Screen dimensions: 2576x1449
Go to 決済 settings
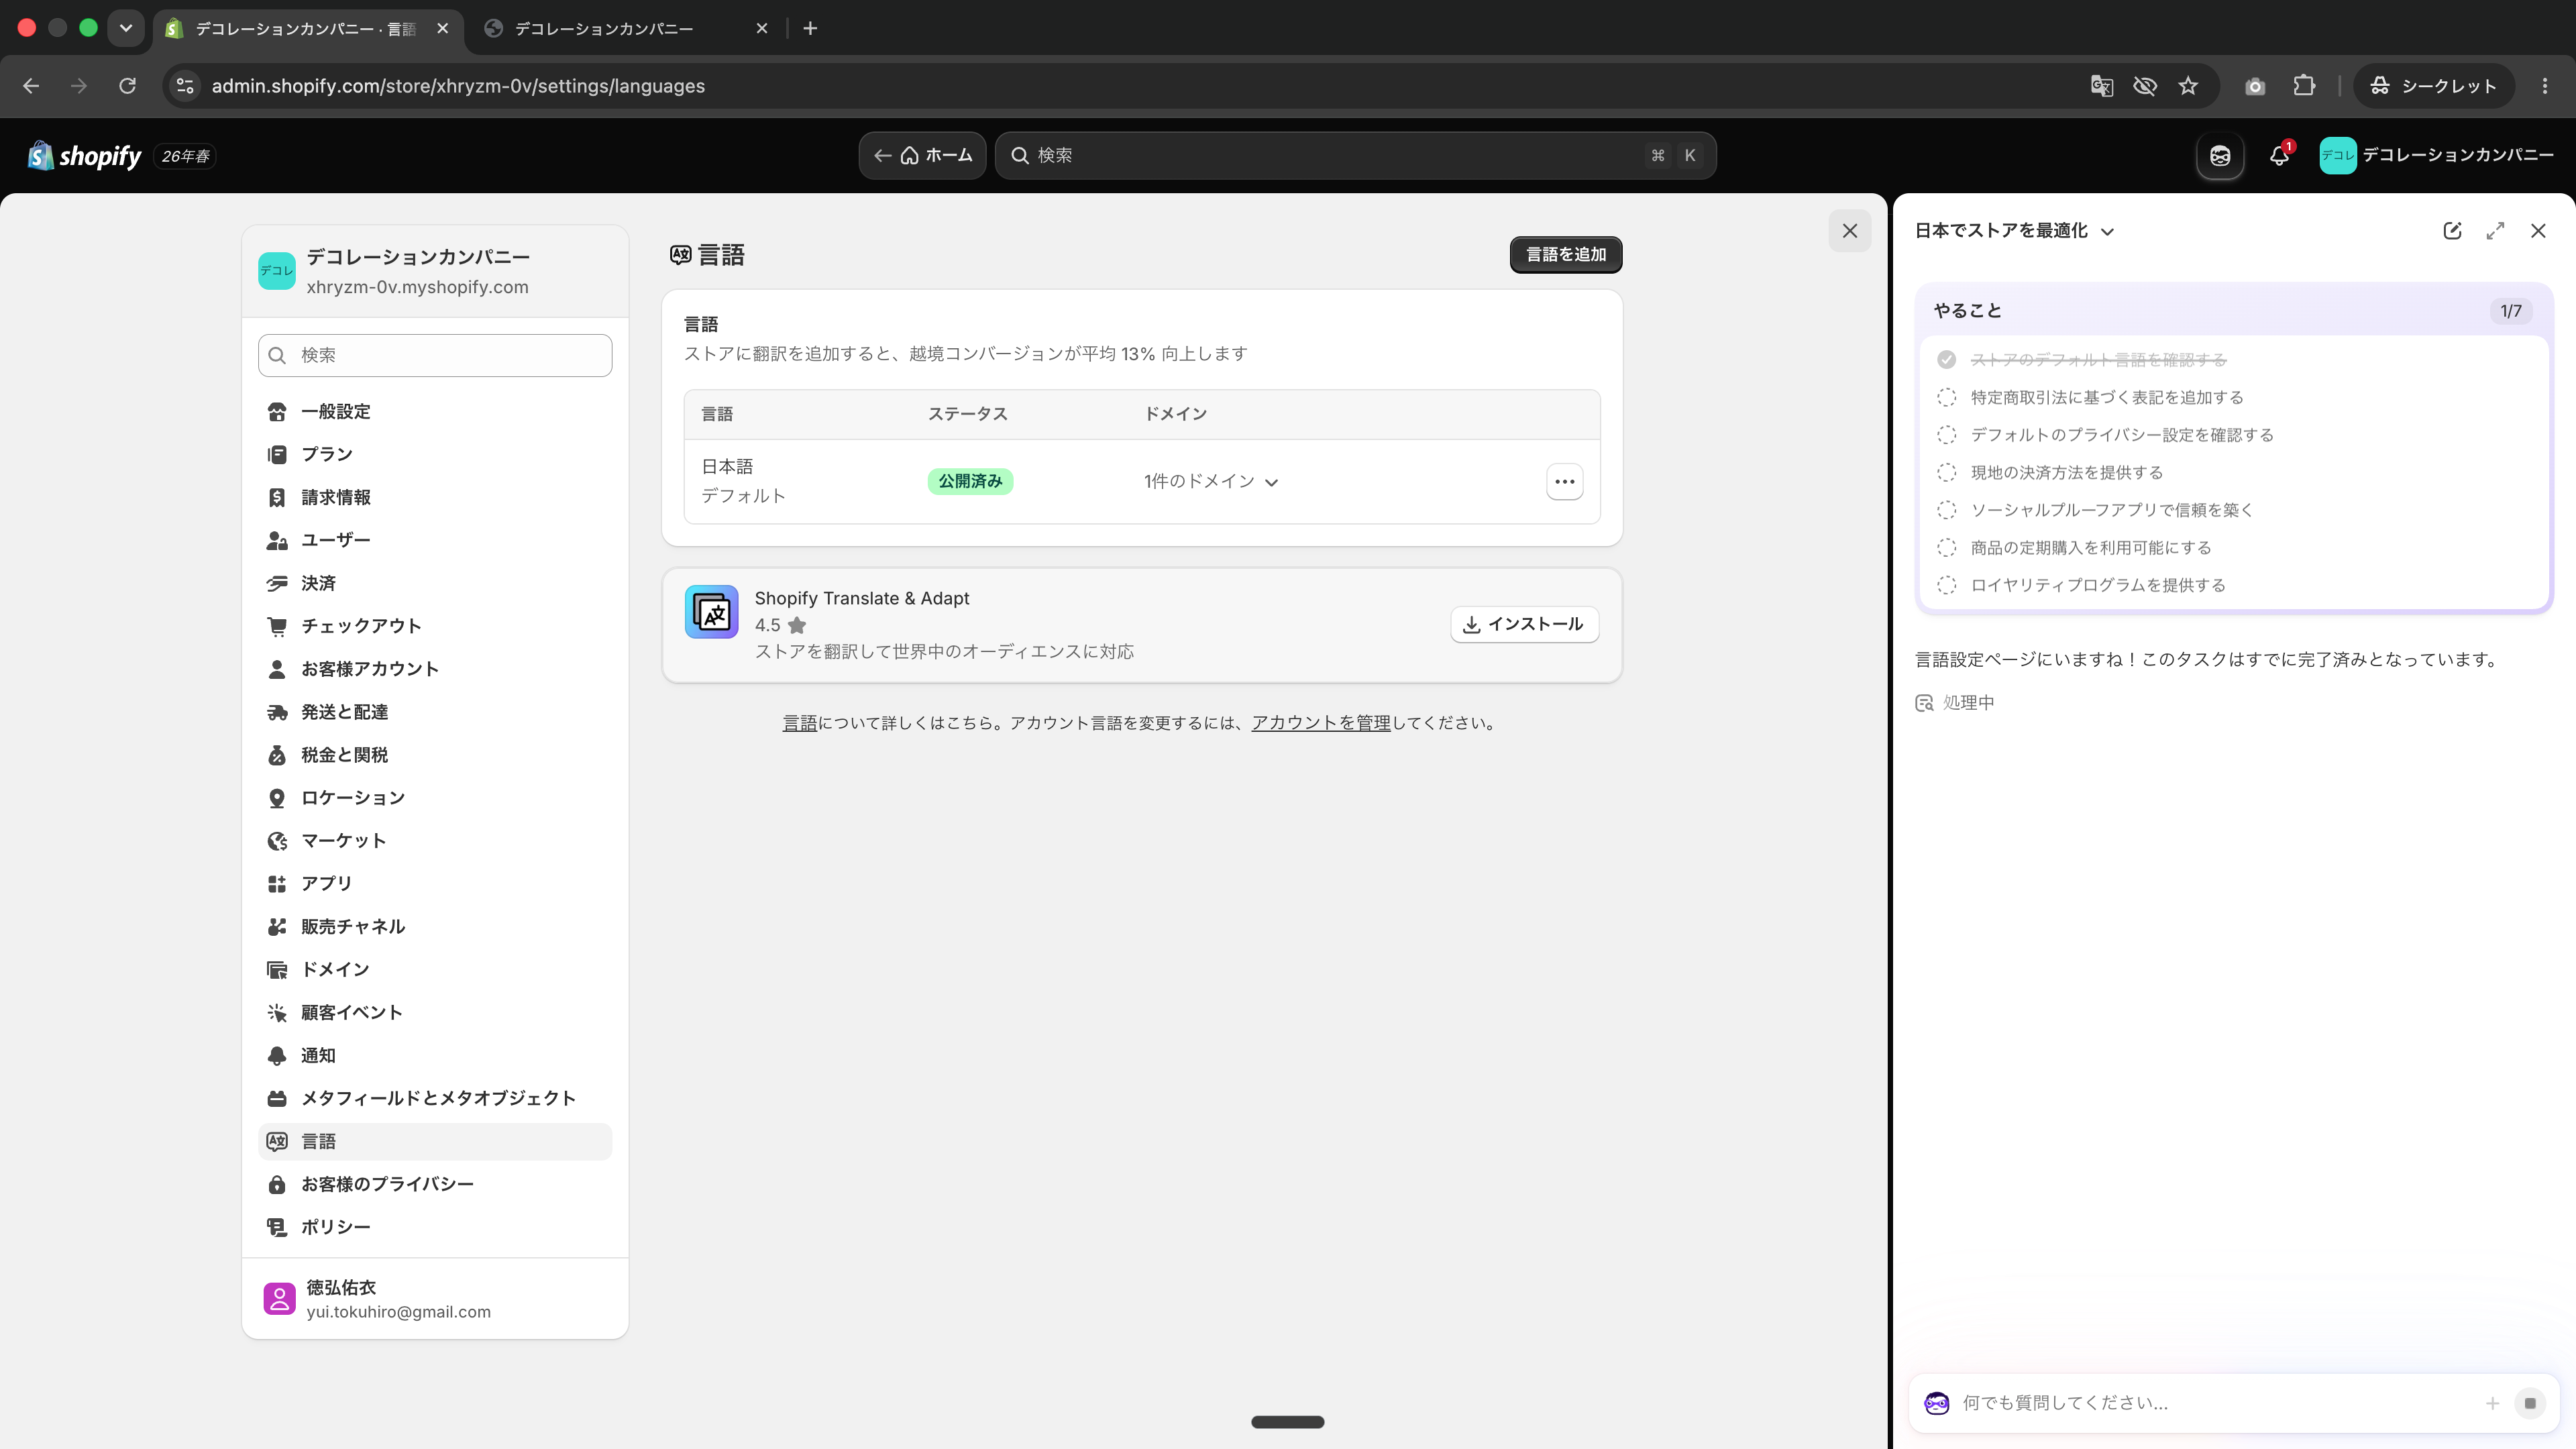[435, 583]
